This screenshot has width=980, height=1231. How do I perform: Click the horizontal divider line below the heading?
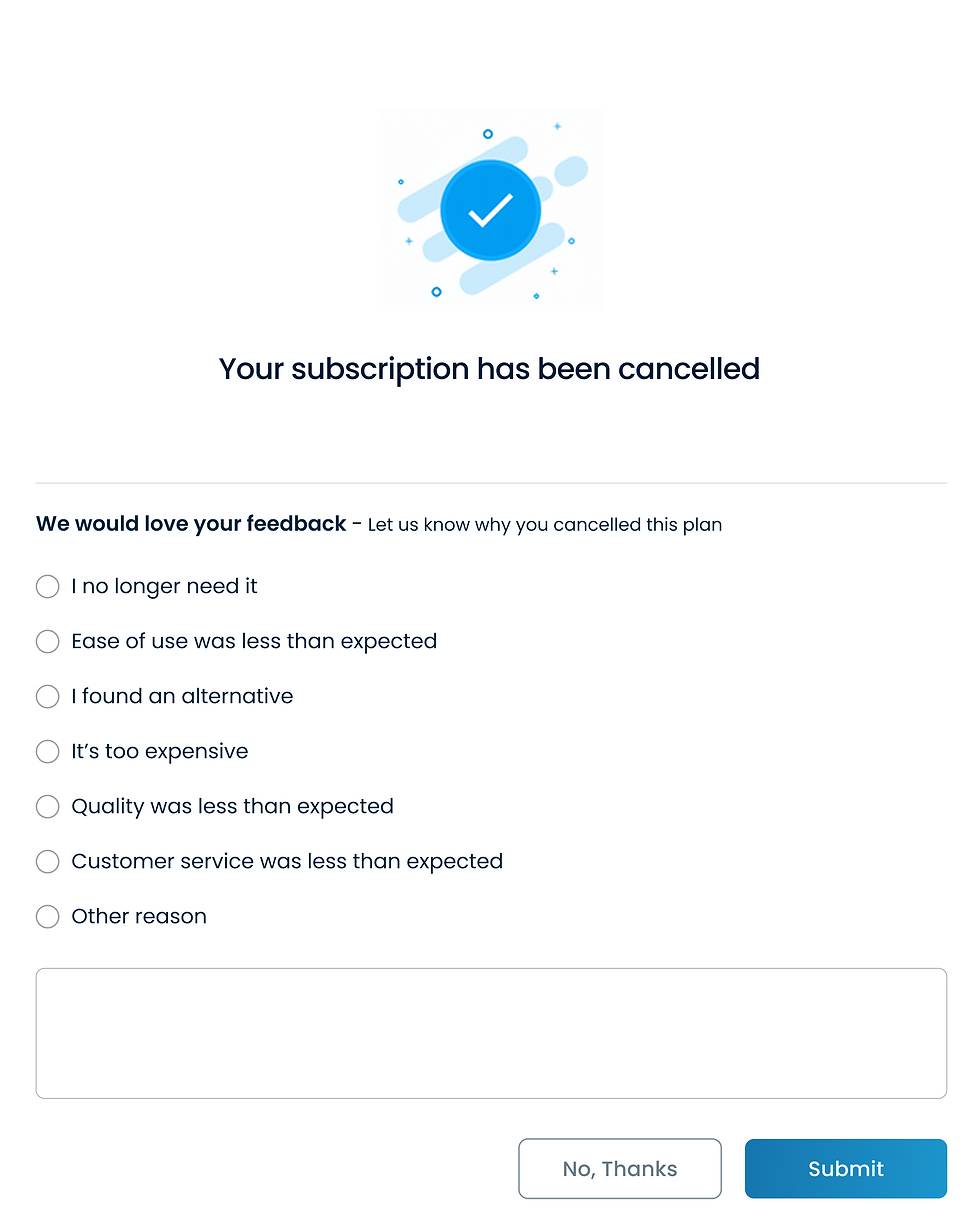[491, 484]
